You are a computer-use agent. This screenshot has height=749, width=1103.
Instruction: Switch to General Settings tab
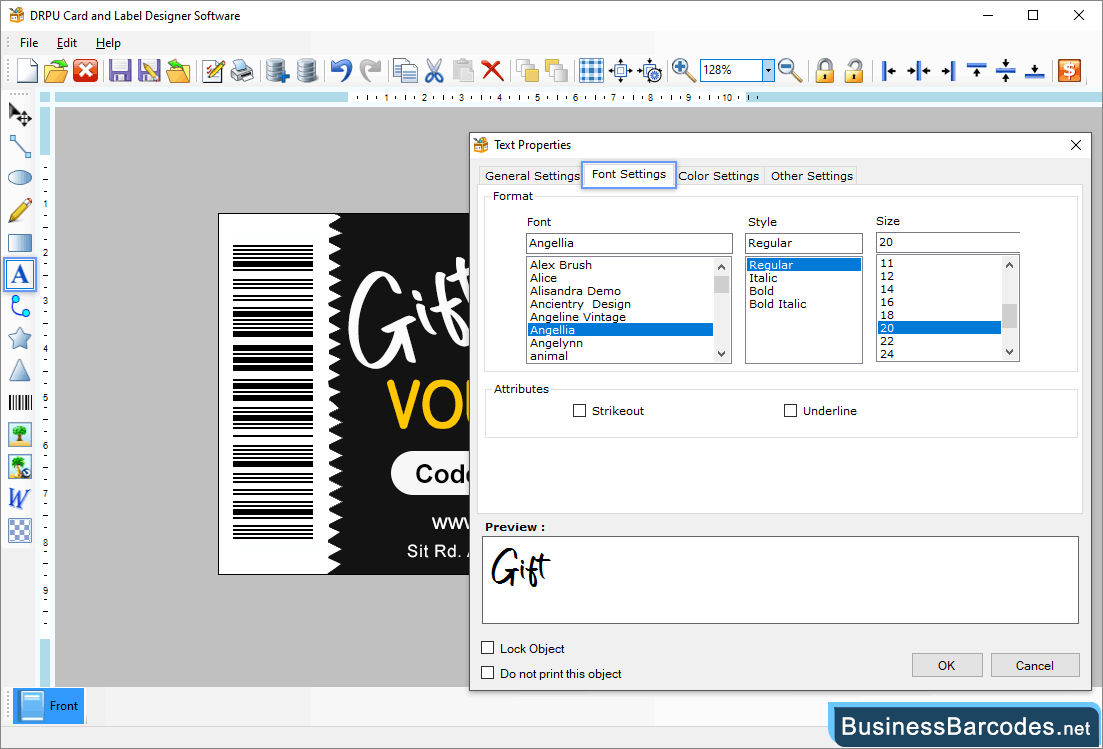point(532,176)
